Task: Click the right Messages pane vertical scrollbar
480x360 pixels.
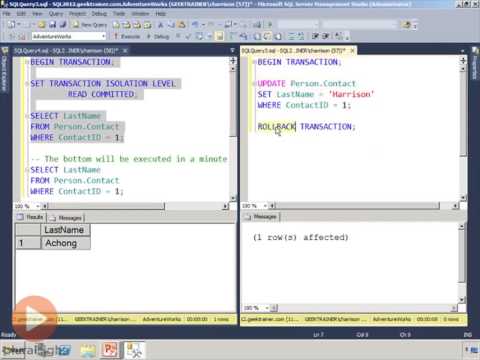Action: click(x=462, y=263)
